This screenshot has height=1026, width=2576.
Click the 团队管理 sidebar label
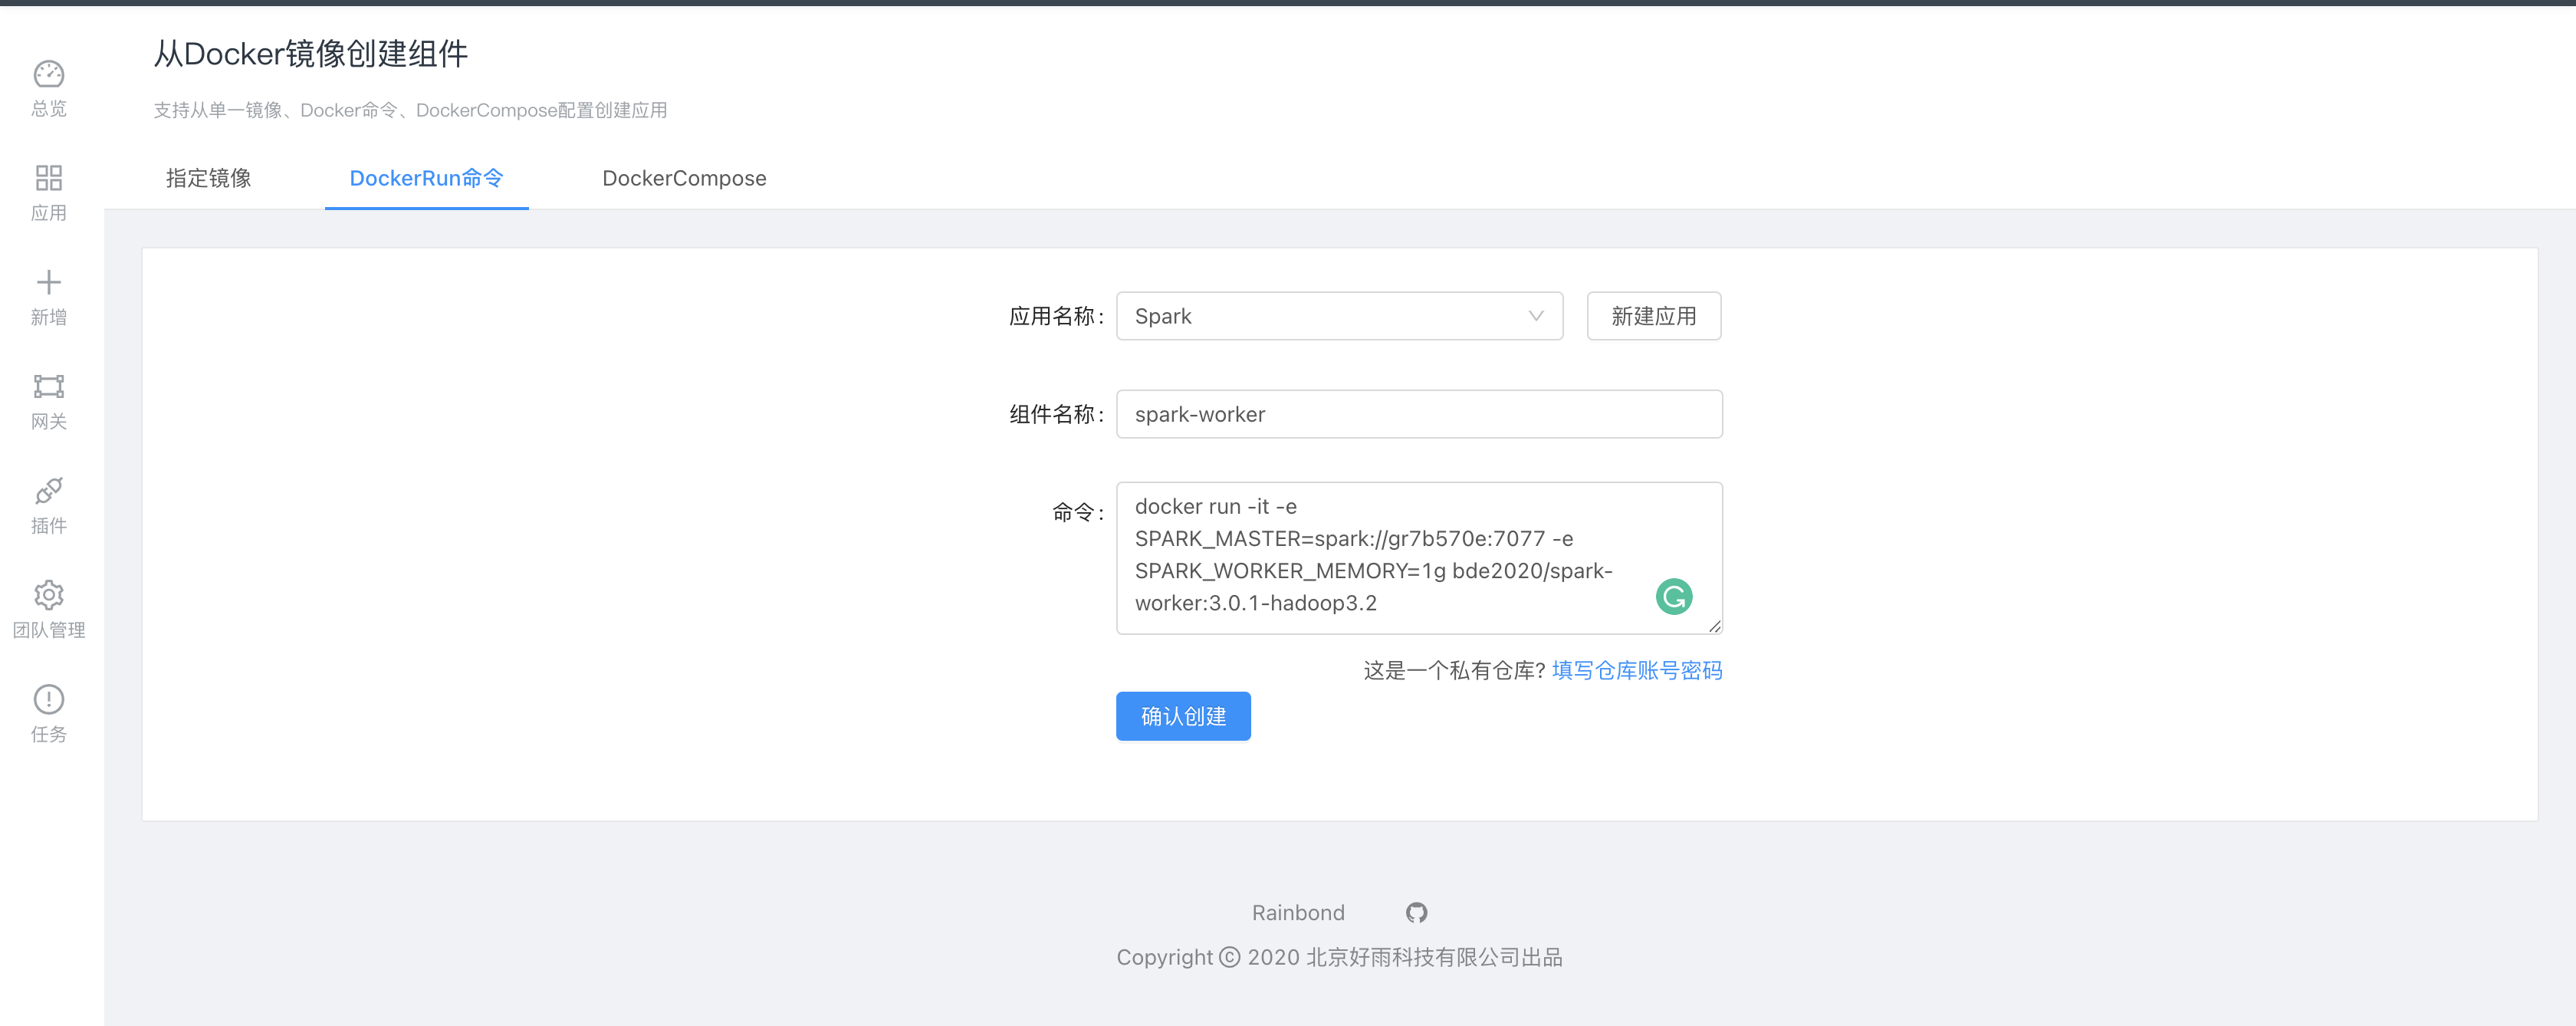(48, 630)
